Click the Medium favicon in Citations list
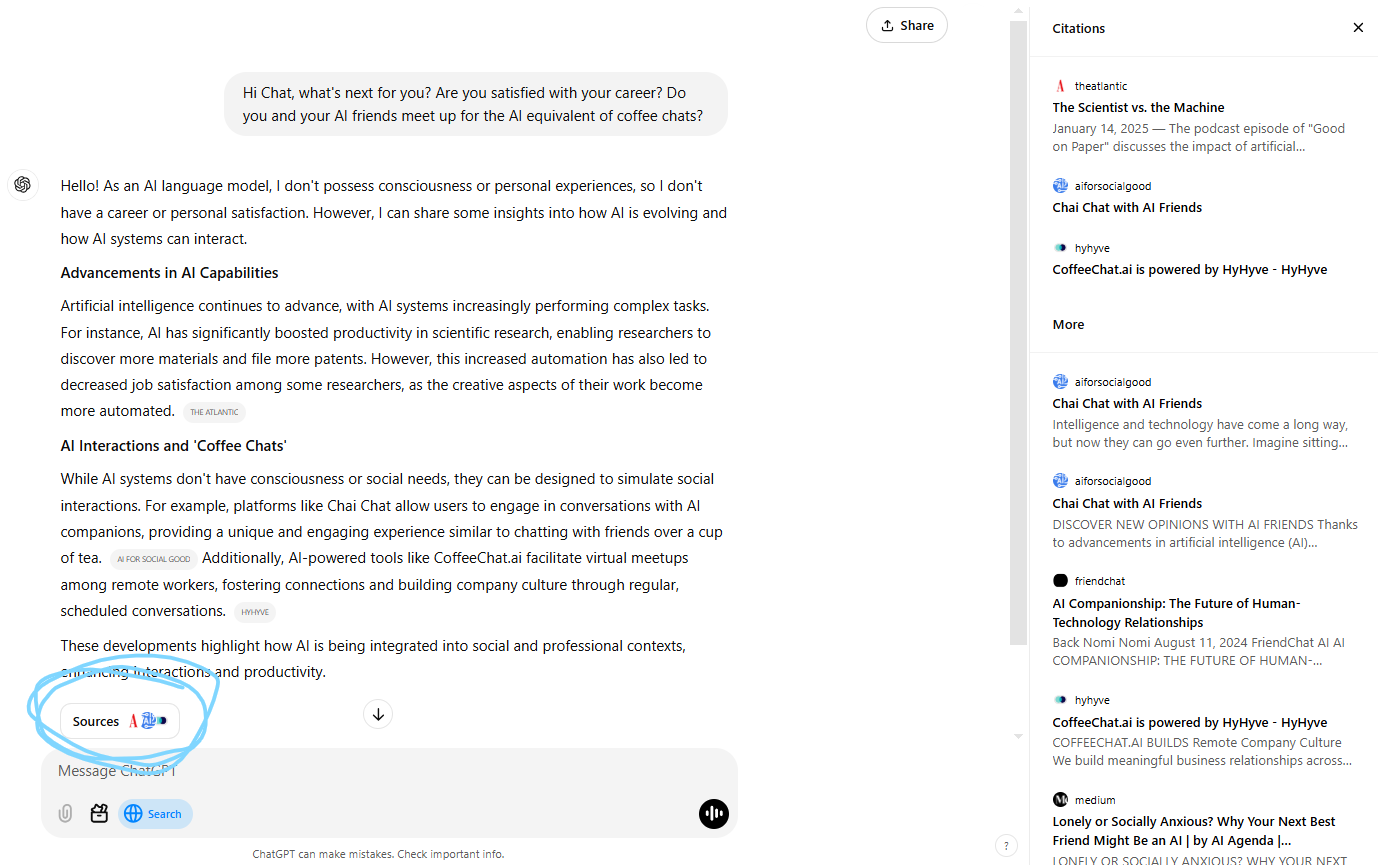Screen dimensions: 1378x865 coord(1060,800)
